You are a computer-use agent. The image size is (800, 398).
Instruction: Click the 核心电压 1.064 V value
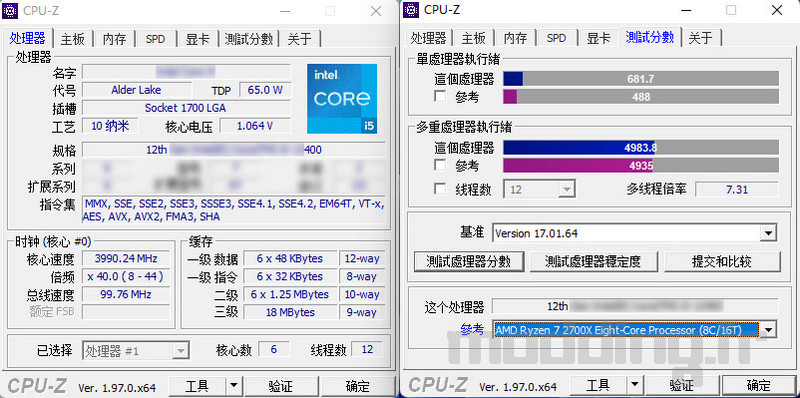tap(255, 126)
